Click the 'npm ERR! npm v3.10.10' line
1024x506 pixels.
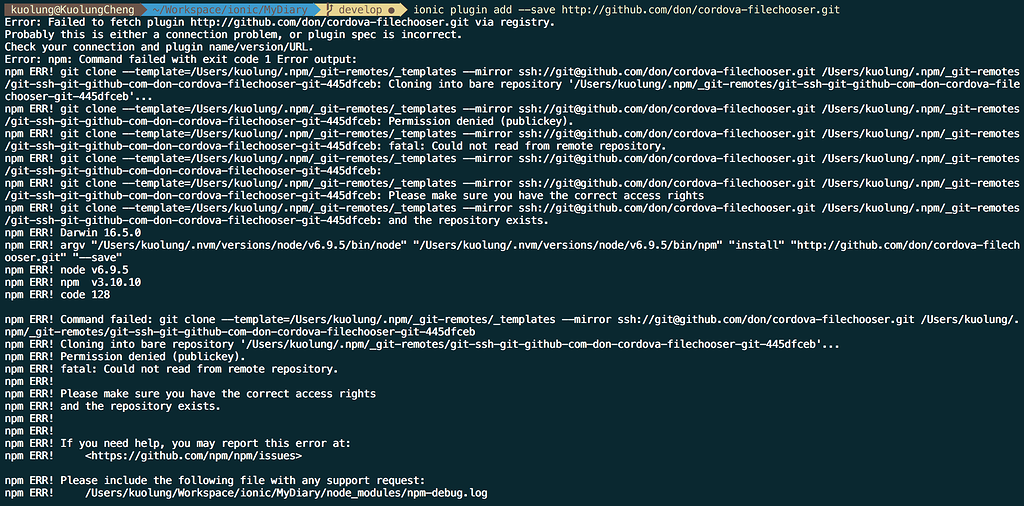tap(72, 283)
